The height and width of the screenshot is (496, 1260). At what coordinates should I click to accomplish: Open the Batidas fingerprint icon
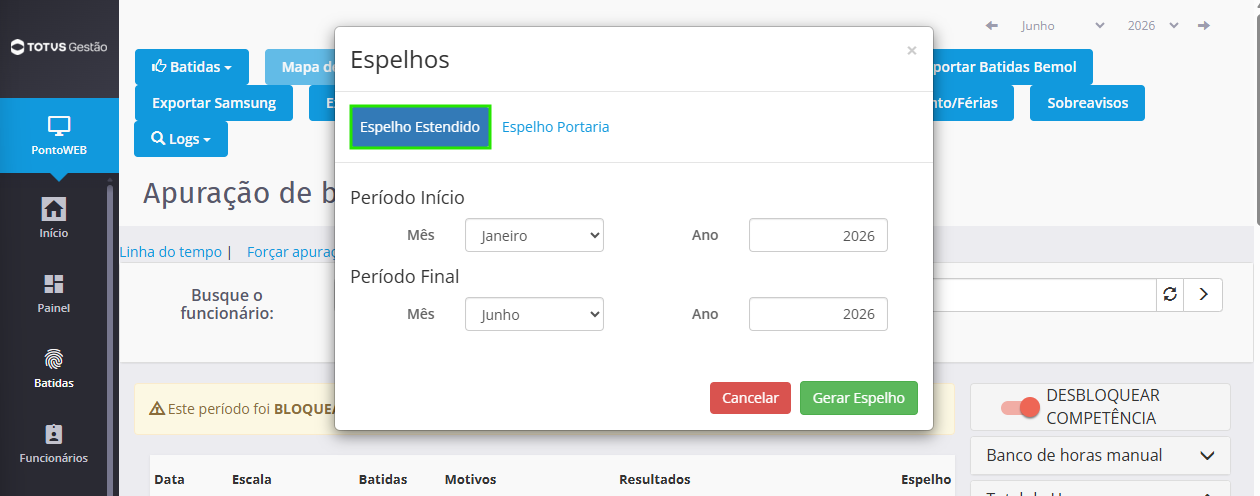pos(54,359)
